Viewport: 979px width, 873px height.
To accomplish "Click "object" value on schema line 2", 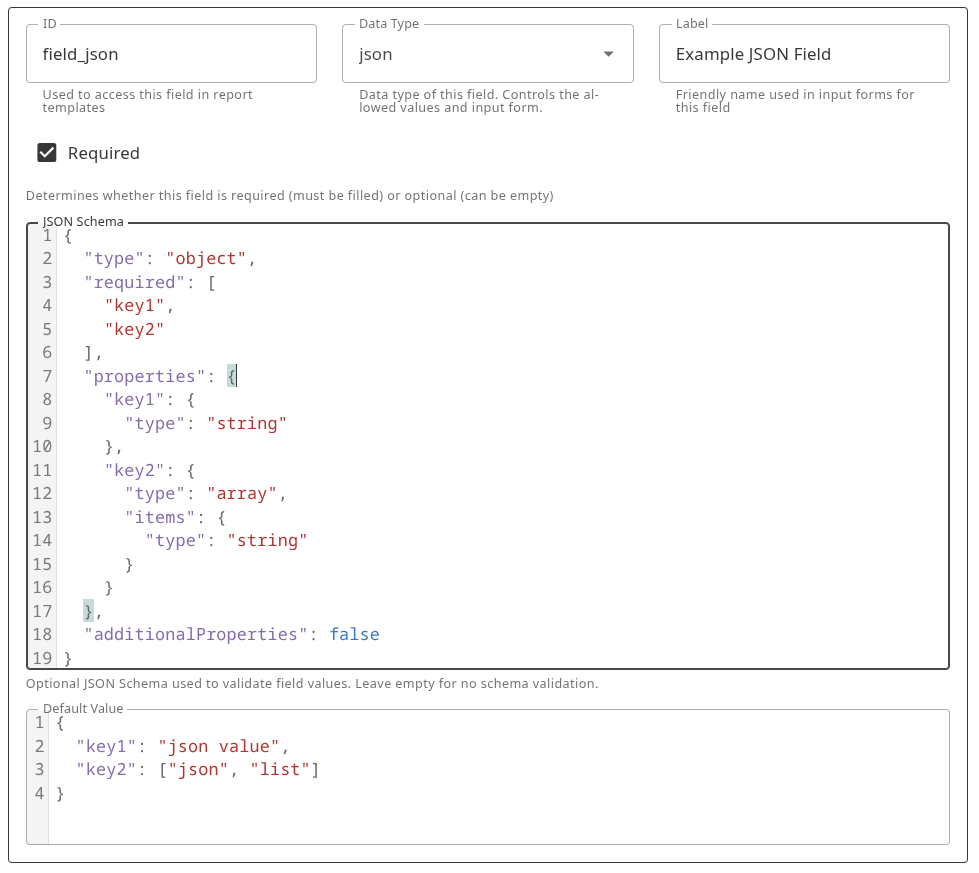I will click(x=206, y=259).
